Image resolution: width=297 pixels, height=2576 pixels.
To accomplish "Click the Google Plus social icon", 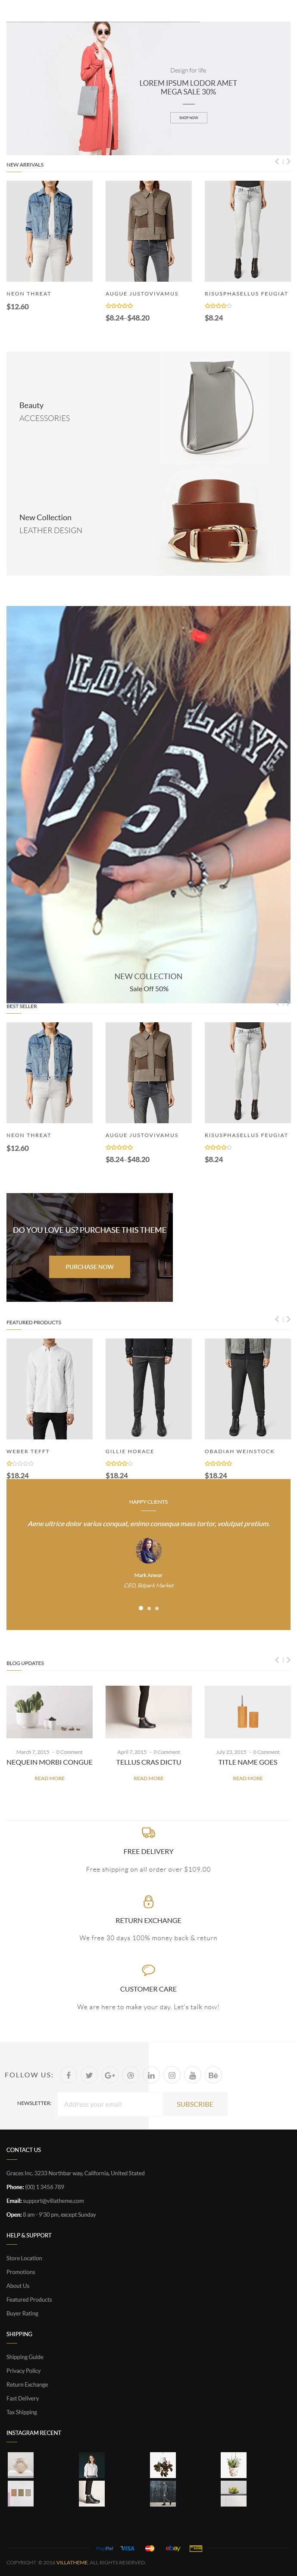I will pos(110,2075).
